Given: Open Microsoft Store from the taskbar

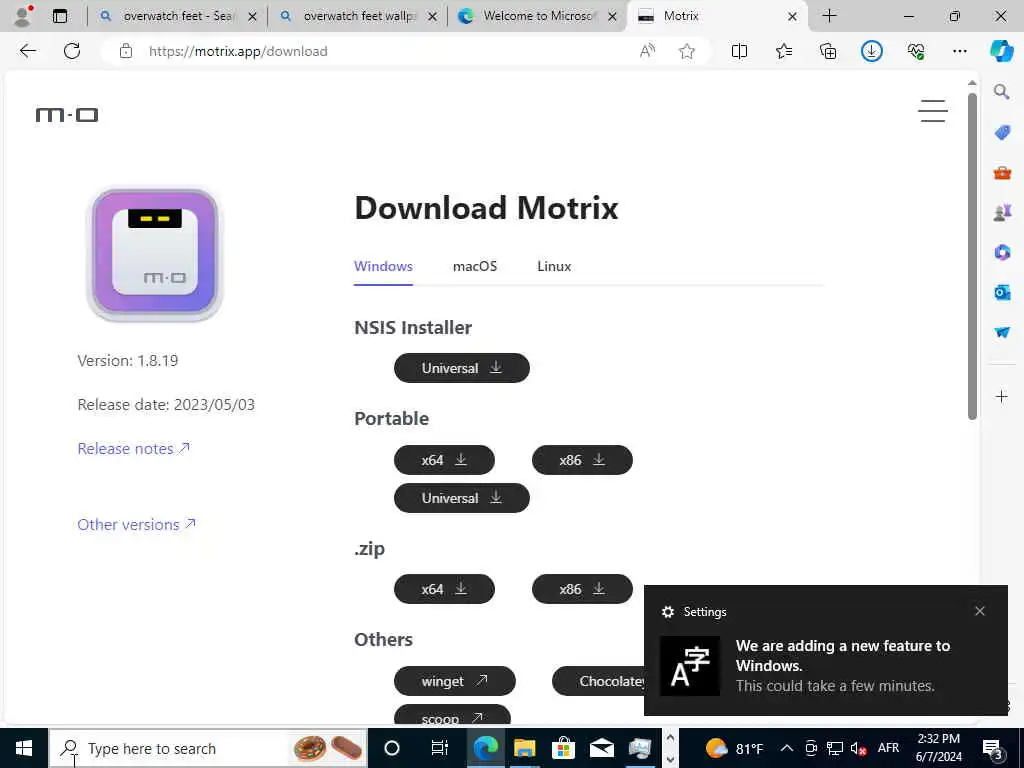Looking at the screenshot, I should tap(563, 748).
